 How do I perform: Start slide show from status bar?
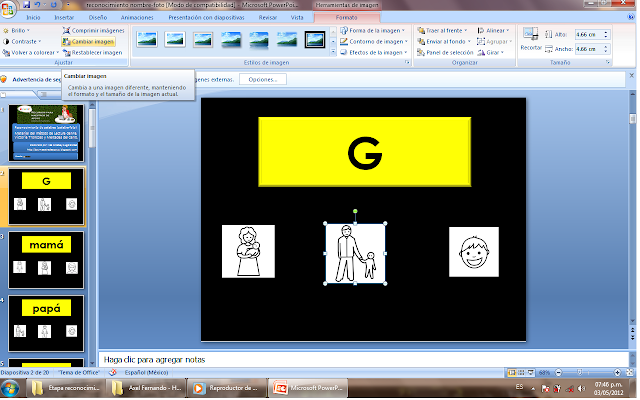pyautogui.click(x=531, y=373)
